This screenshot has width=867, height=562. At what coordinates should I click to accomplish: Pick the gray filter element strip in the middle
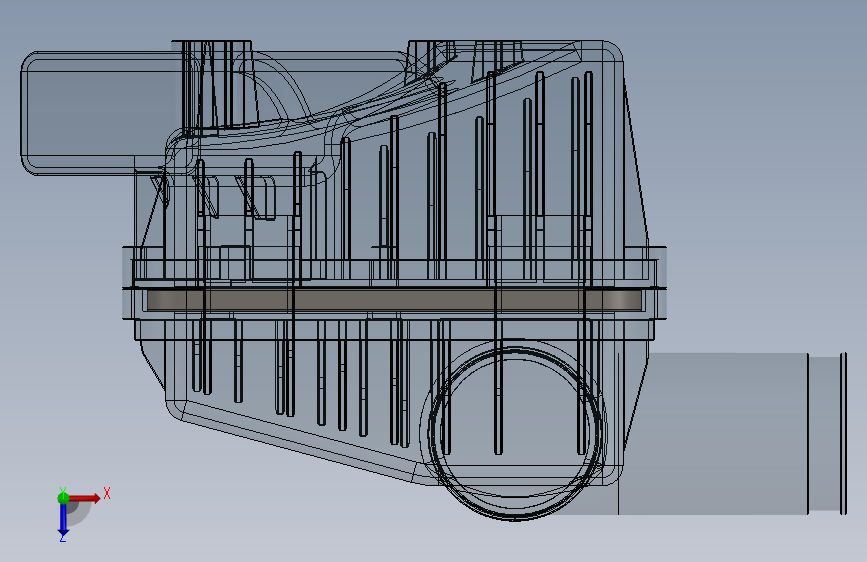(394, 301)
